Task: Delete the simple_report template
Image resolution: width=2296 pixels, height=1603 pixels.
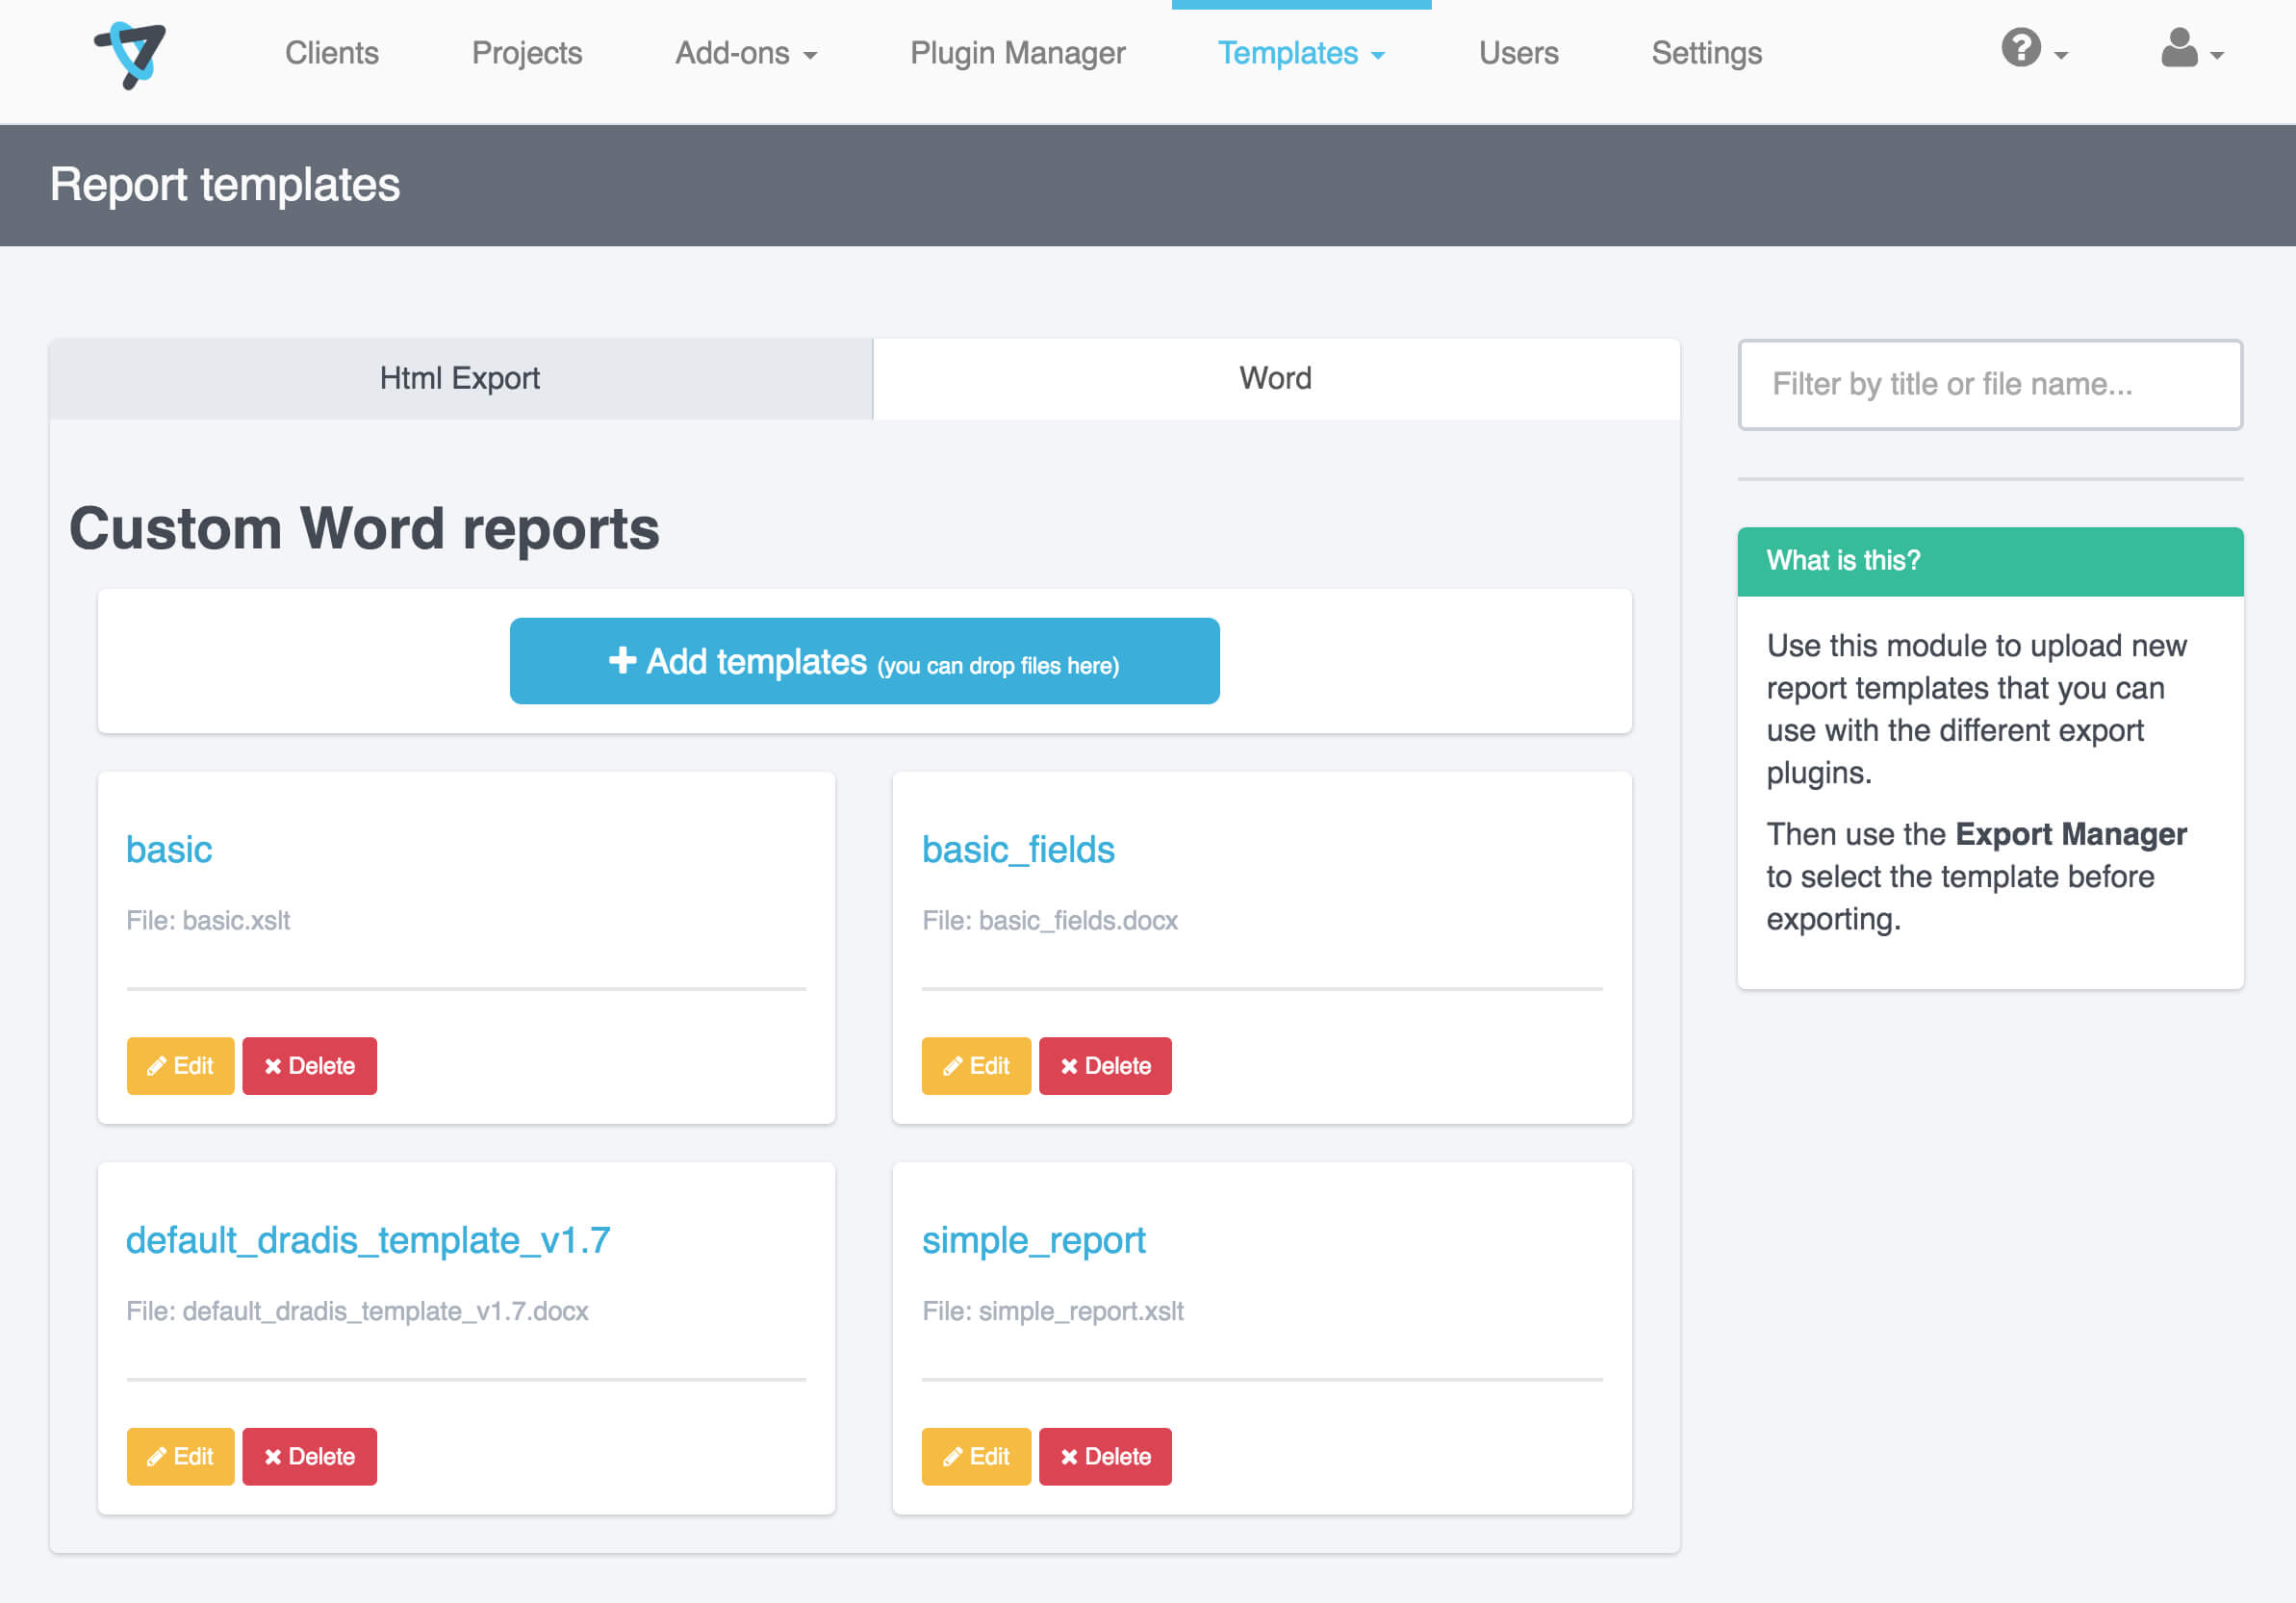Action: (1105, 1455)
